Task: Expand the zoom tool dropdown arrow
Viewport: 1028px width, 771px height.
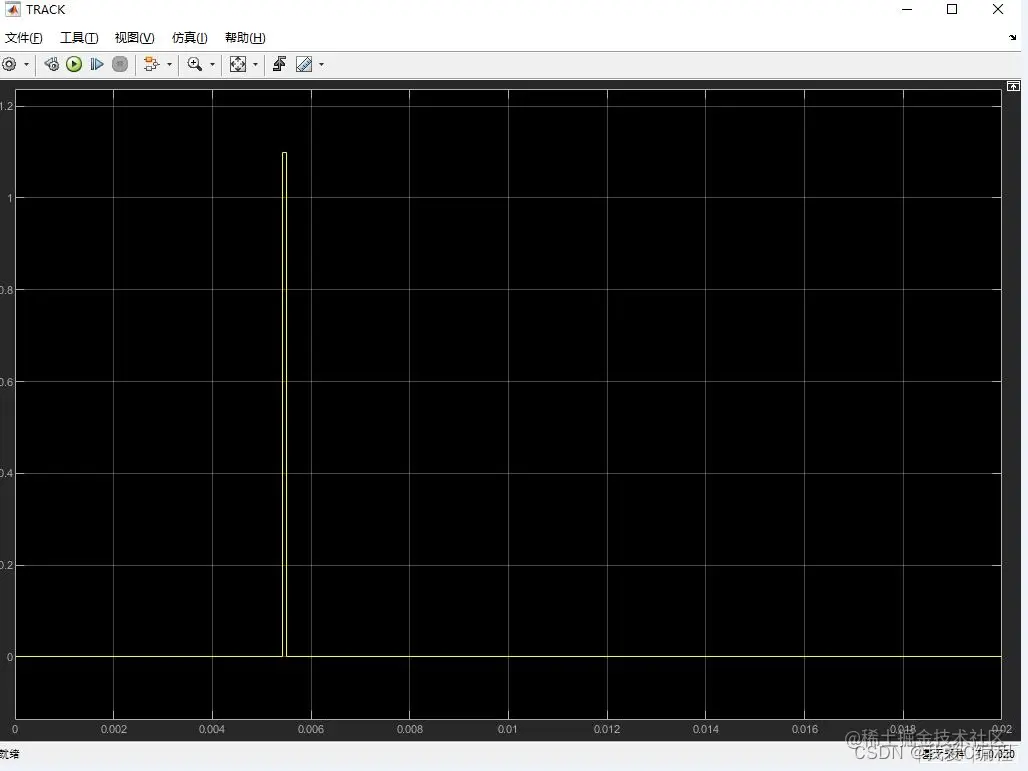Action: click(x=212, y=64)
